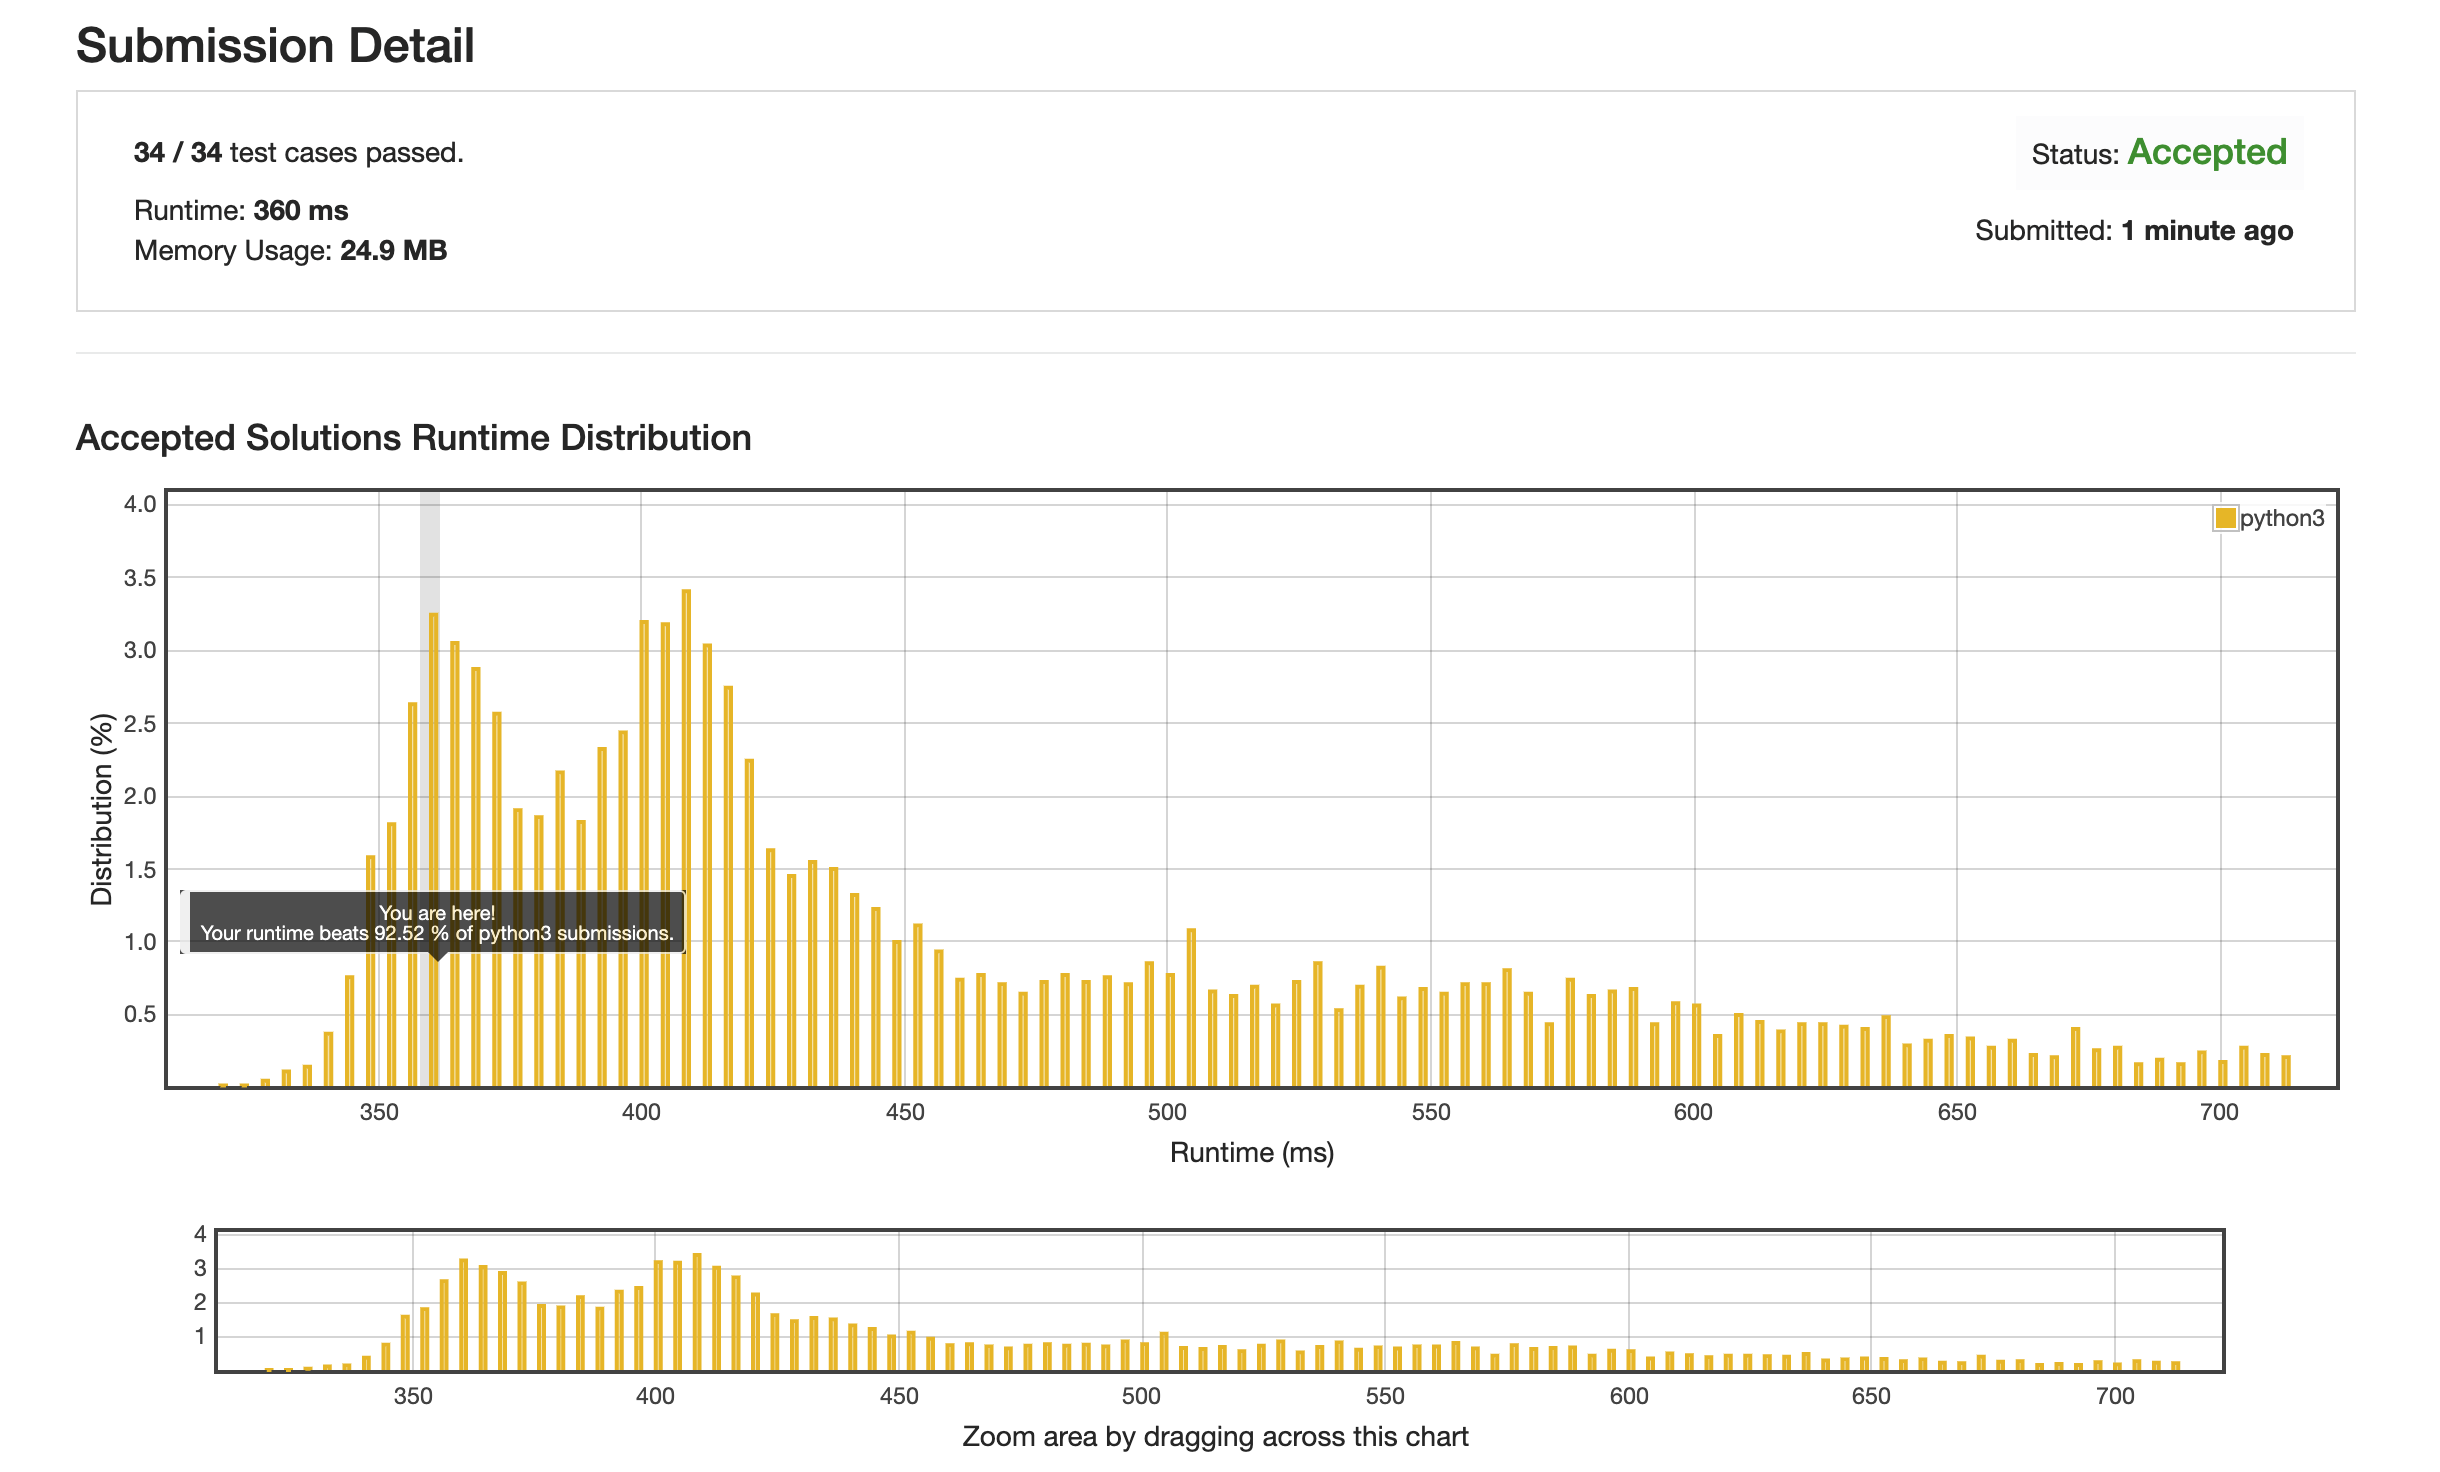Image resolution: width=2440 pixels, height=1472 pixels.
Task: Click the 500 tick label on the main chart x-axis
Action: (x=1166, y=1112)
